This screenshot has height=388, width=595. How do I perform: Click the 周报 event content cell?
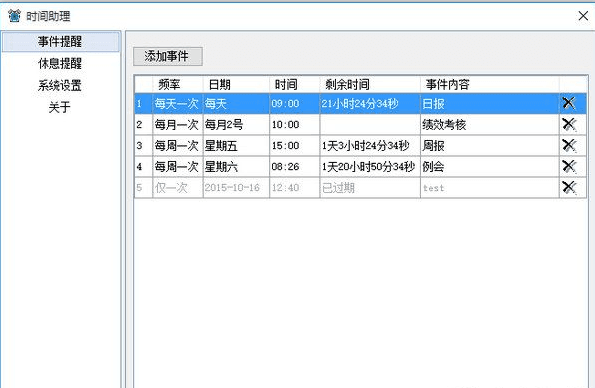(490, 145)
